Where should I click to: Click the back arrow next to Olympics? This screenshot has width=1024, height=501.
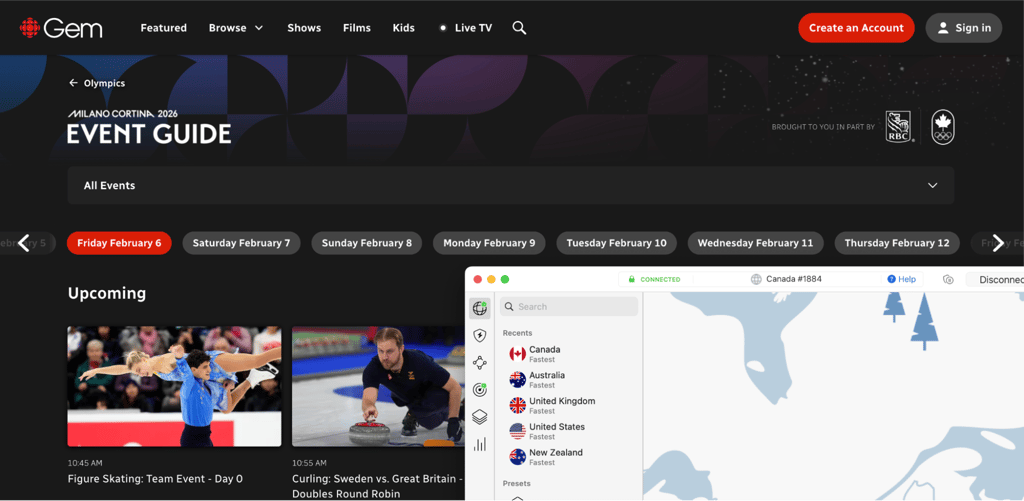pyautogui.click(x=73, y=83)
